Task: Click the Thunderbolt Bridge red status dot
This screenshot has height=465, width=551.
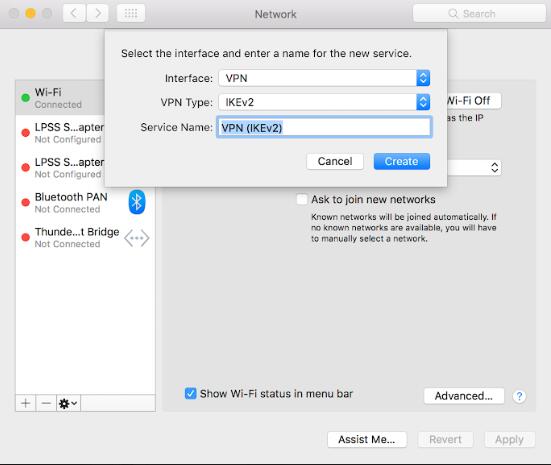Action: tap(25, 238)
